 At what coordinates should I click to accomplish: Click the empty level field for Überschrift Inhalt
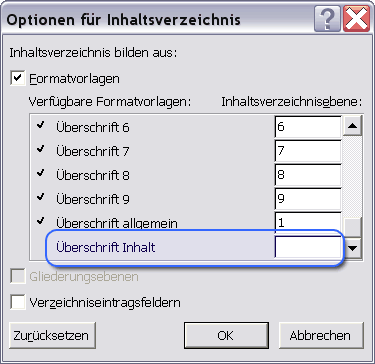point(308,247)
